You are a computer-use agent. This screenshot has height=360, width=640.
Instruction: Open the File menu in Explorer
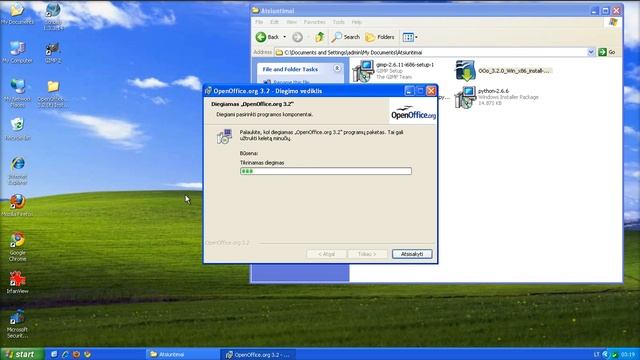259,22
